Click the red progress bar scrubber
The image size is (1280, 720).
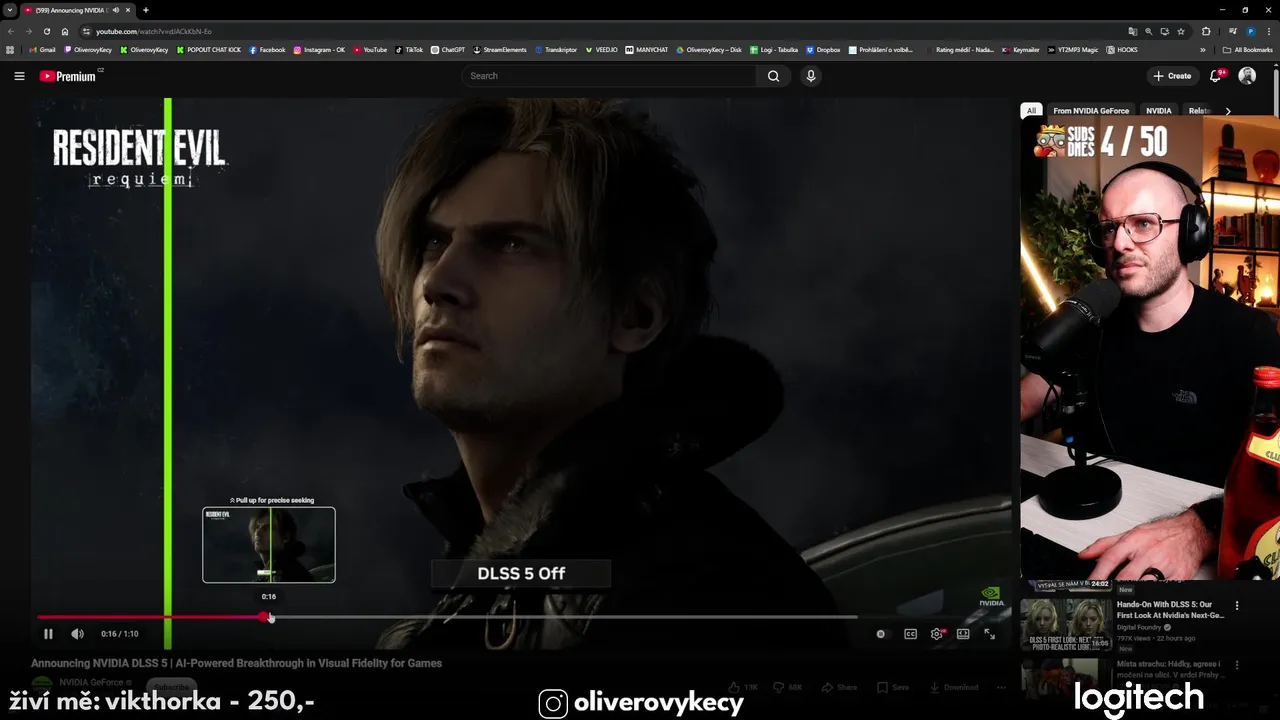265,617
